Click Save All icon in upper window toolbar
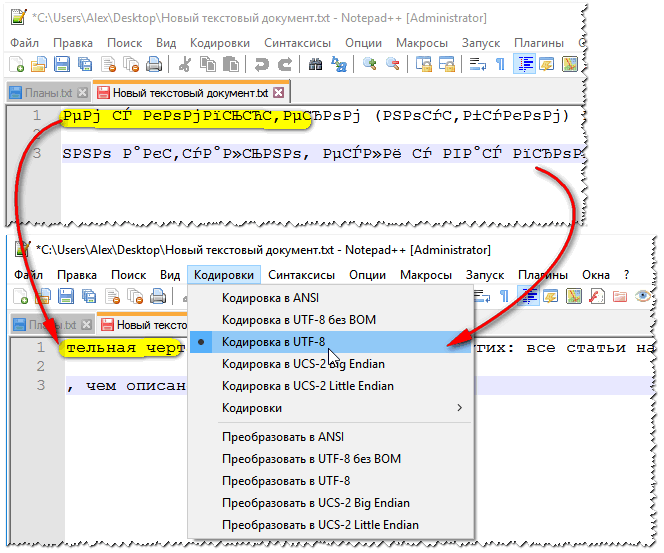 (85, 64)
